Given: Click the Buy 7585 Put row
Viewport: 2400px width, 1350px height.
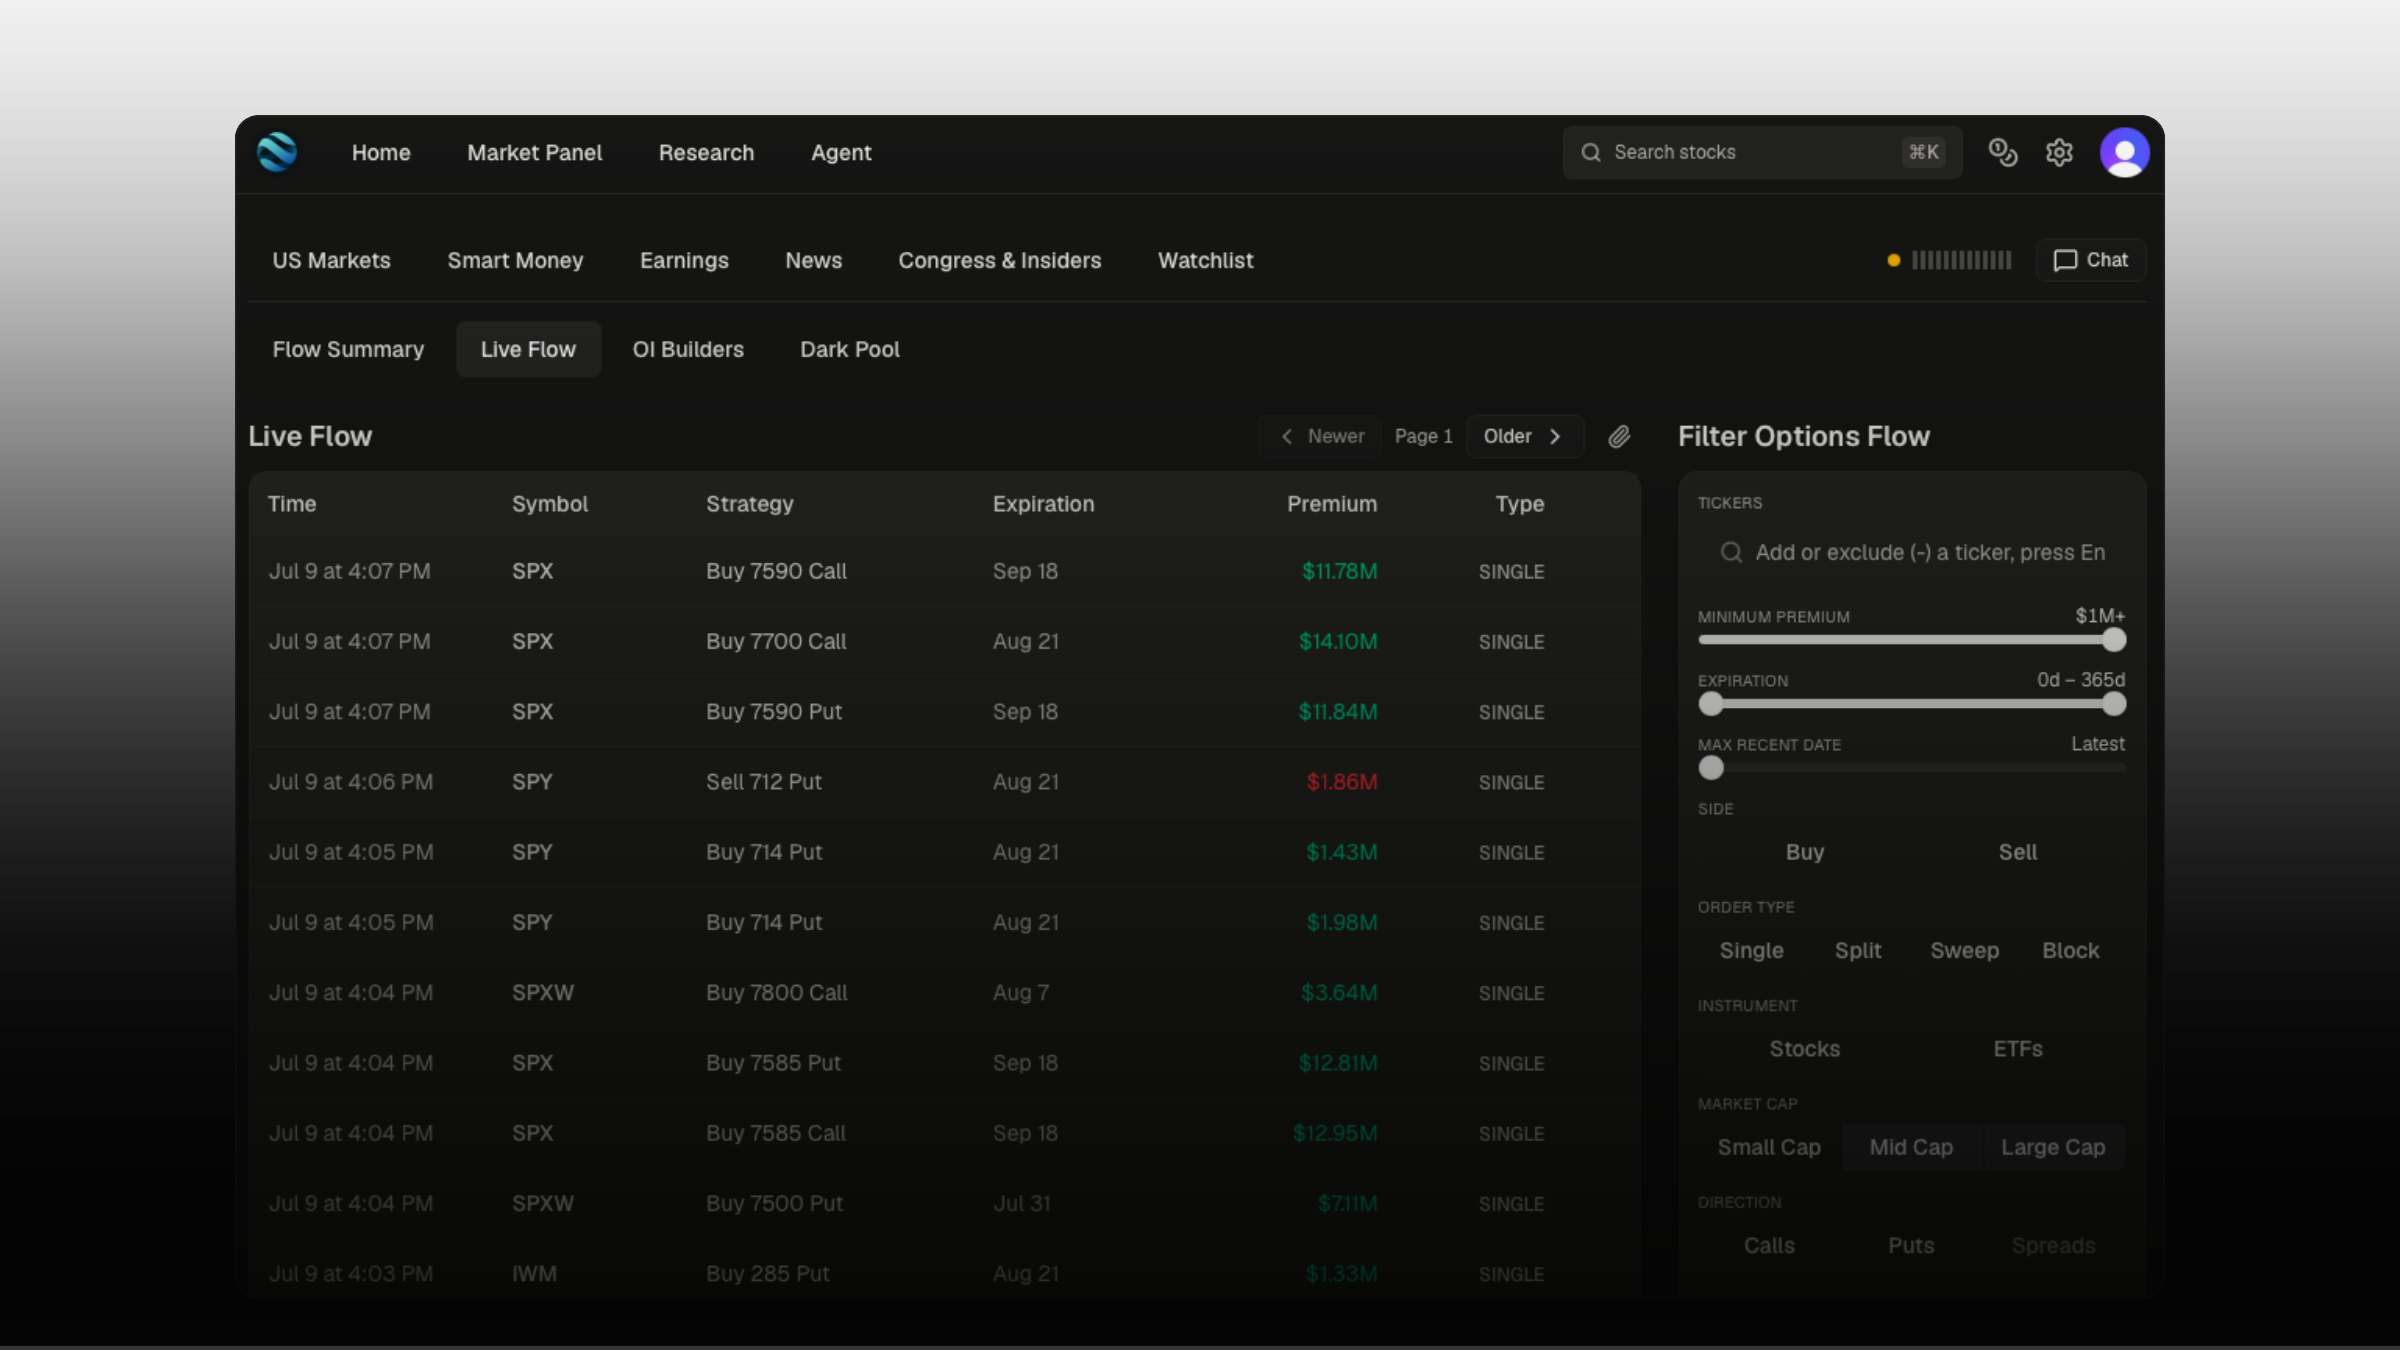Looking at the screenshot, I should 944,1063.
